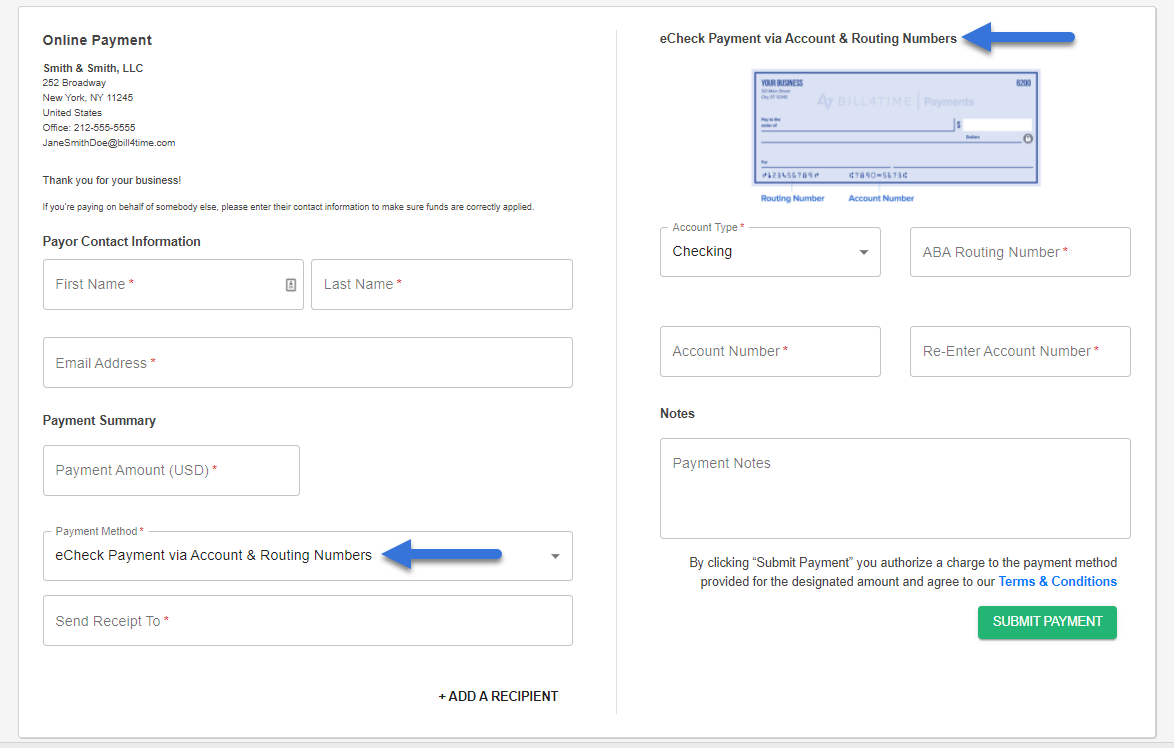1174x748 pixels.
Task: Expand the Payment Method dropdown arrow
Action: [555, 556]
